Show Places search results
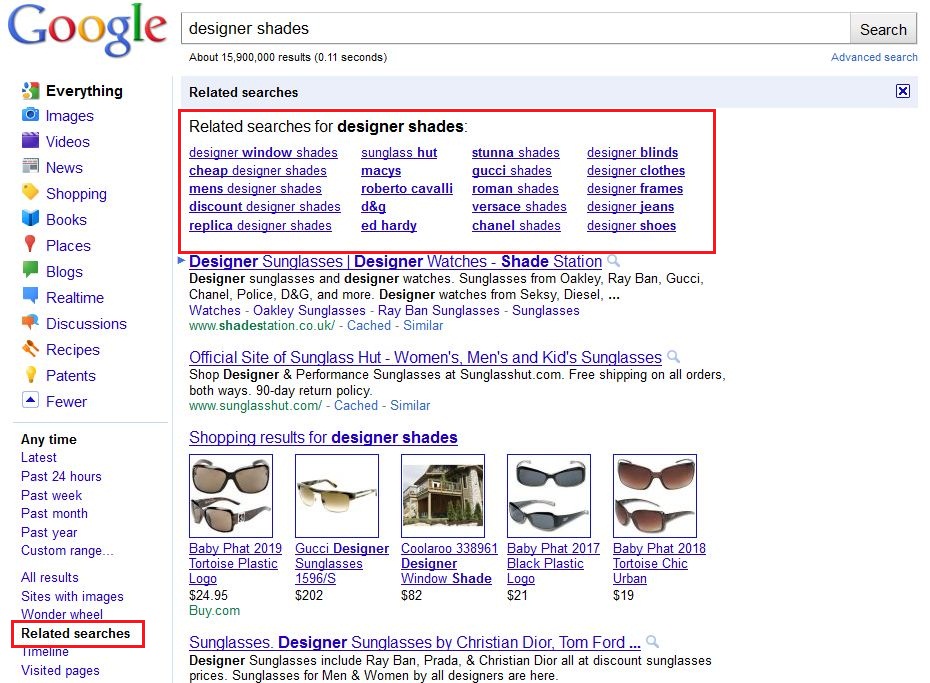Screen dimensions: 930x683 pos(68,246)
